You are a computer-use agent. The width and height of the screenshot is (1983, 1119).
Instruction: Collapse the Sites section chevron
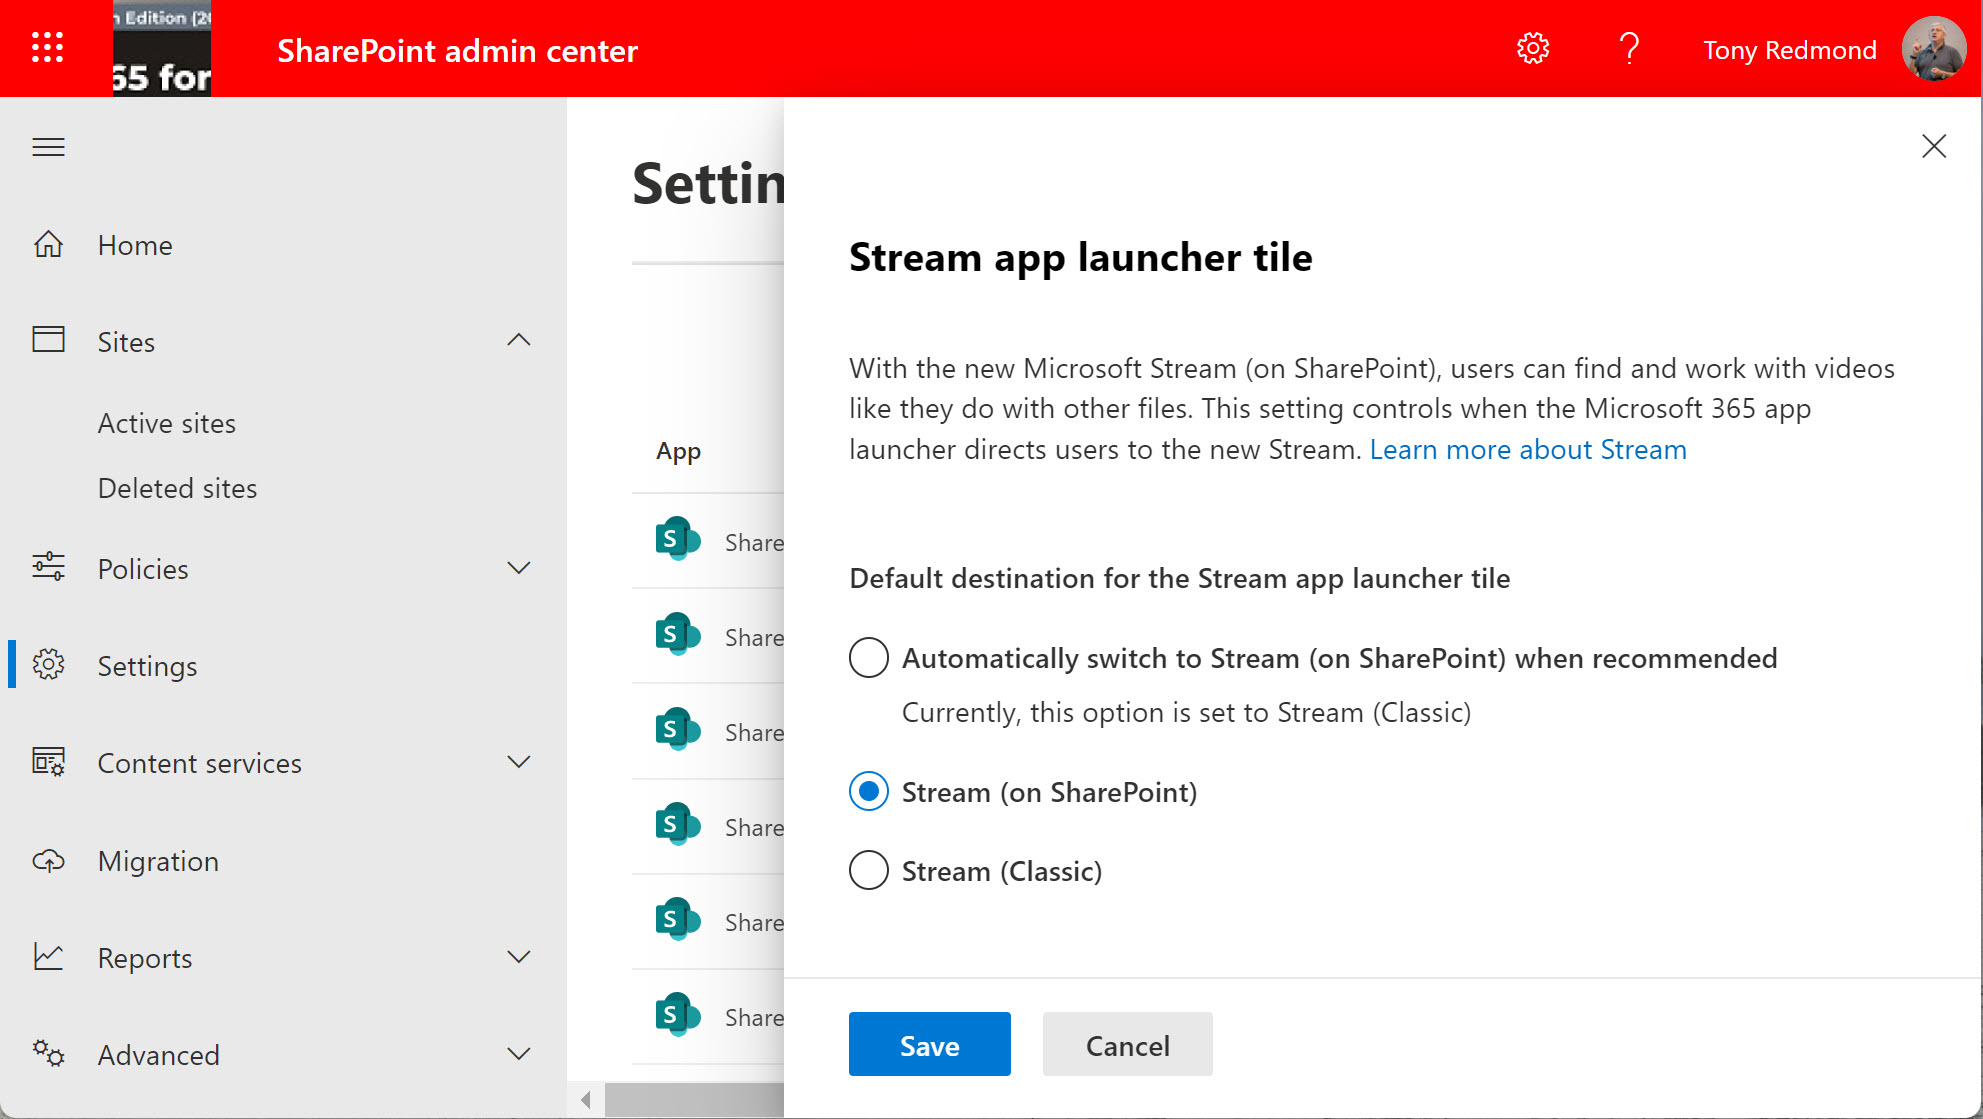click(x=518, y=340)
